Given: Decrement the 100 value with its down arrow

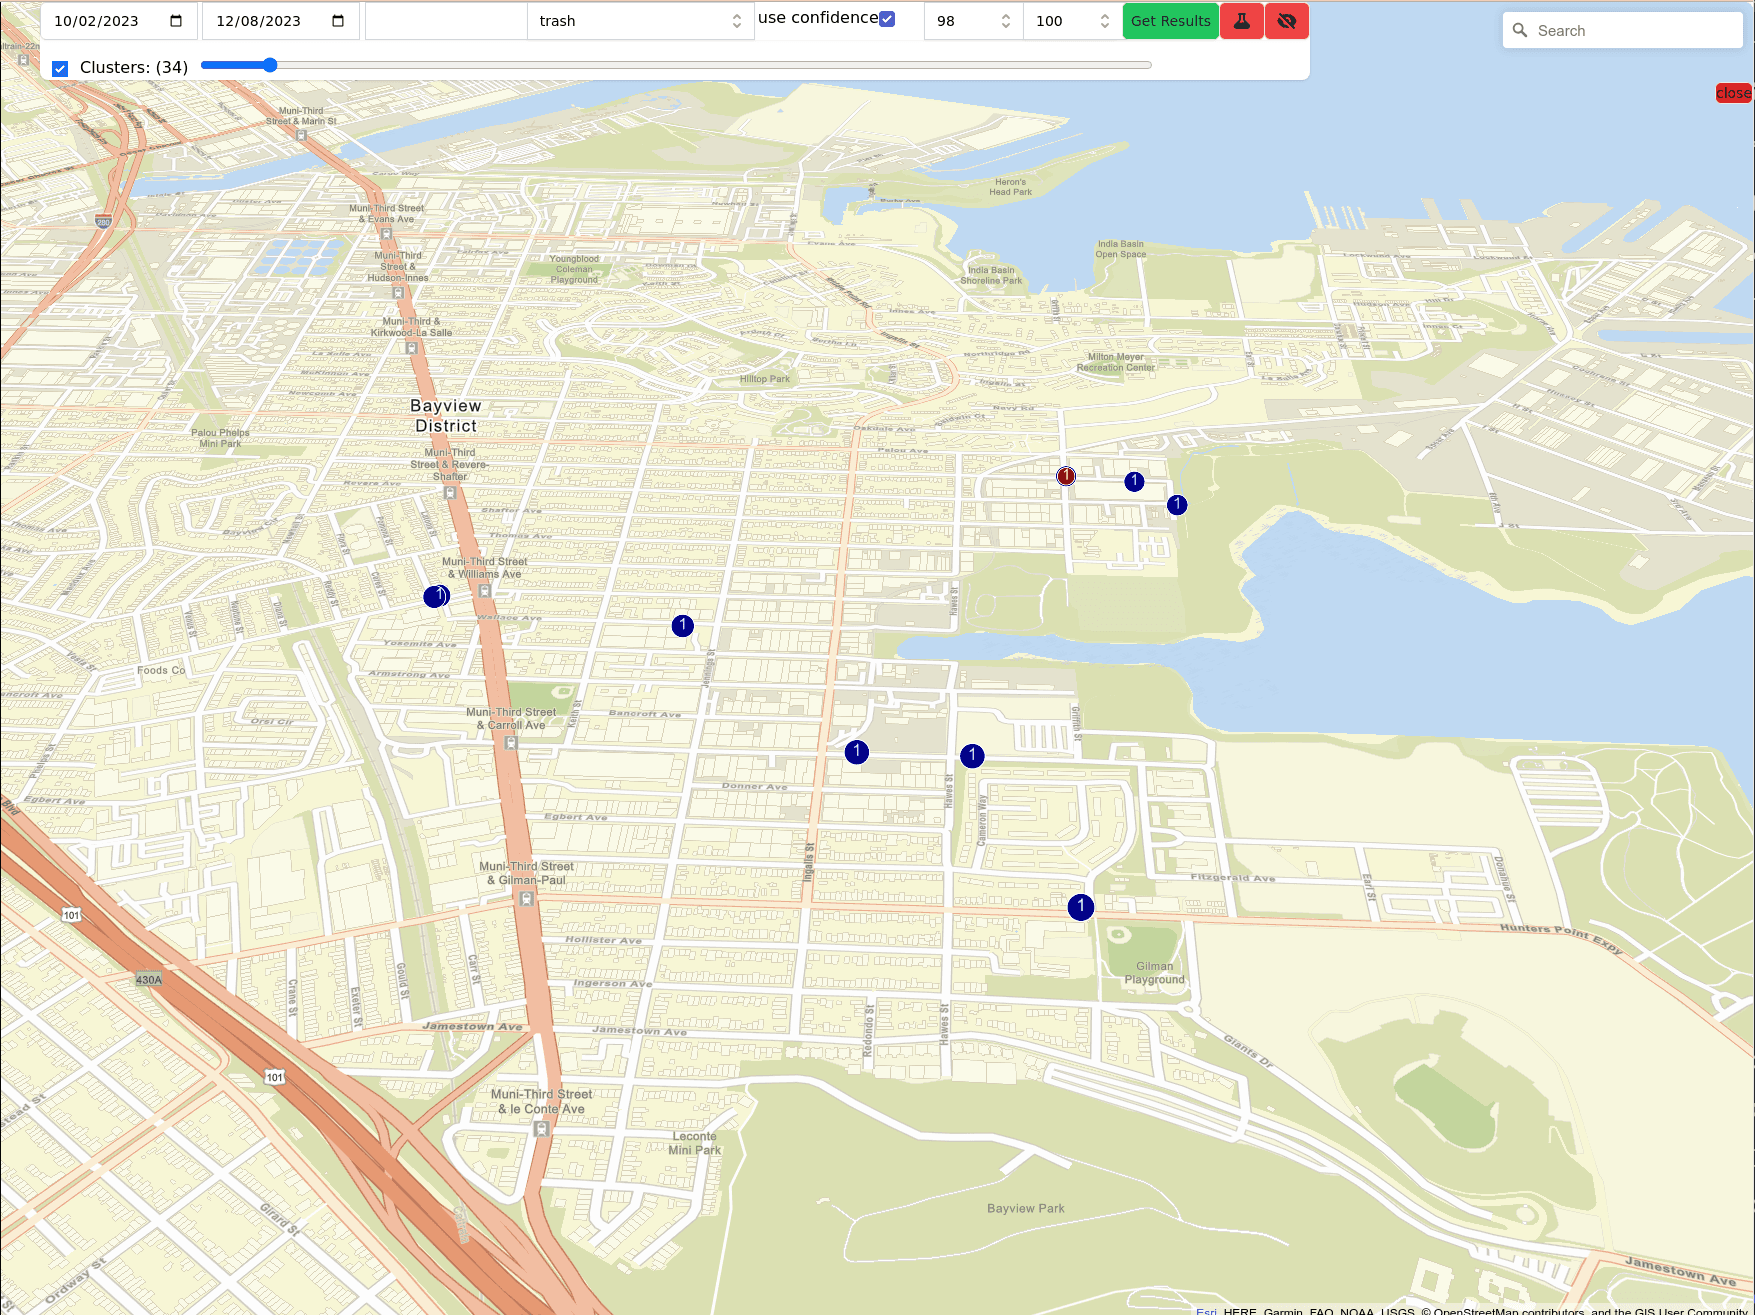Looking at the screenshot, I should point(1103,27).
